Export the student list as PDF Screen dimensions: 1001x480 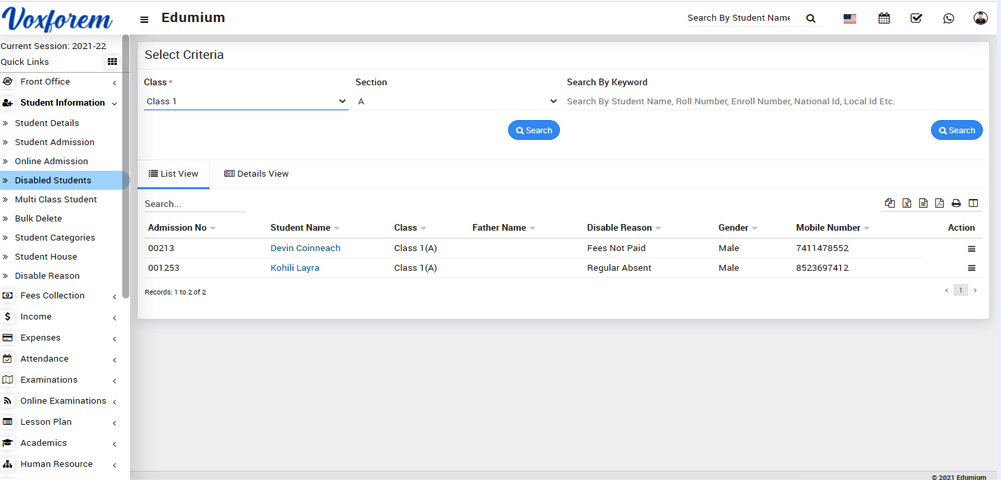click(x=939, y=203)
